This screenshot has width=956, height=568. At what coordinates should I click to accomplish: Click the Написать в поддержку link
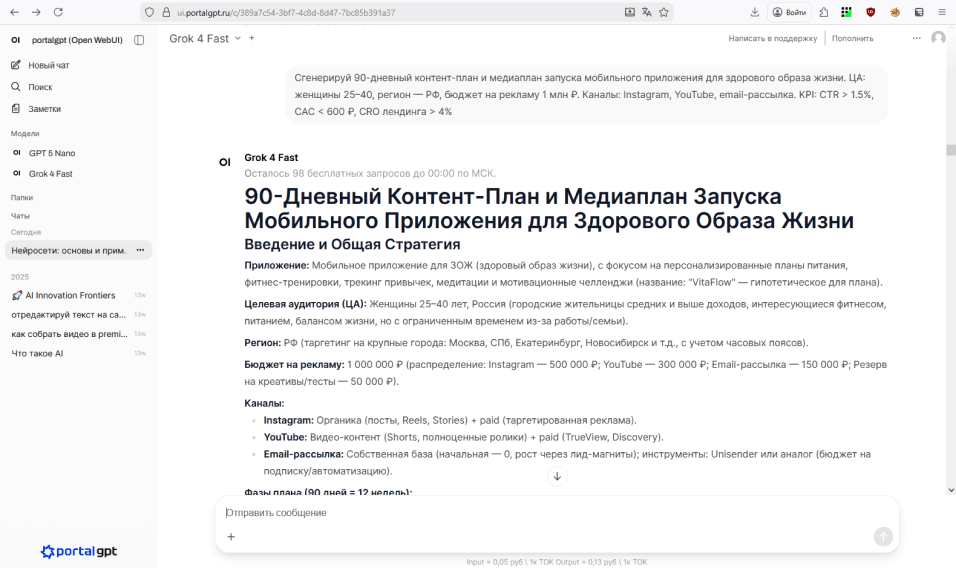point(772,38)
